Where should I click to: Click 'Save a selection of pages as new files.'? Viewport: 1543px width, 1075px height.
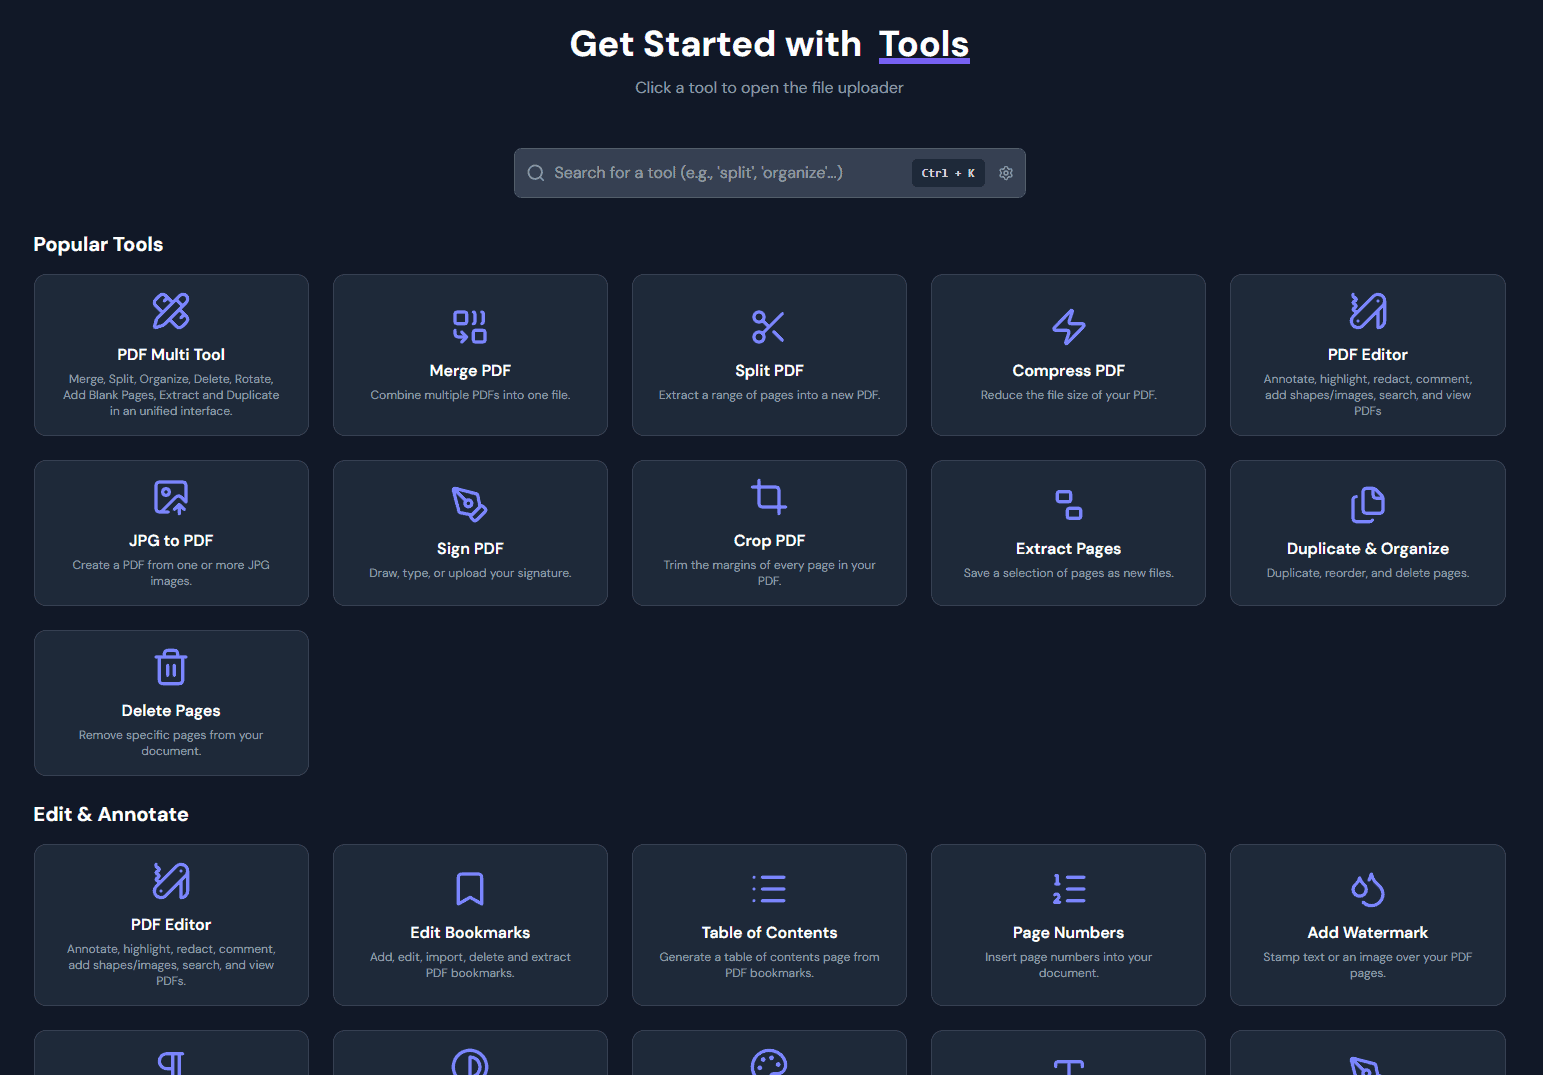click(x=1068, y=573)
